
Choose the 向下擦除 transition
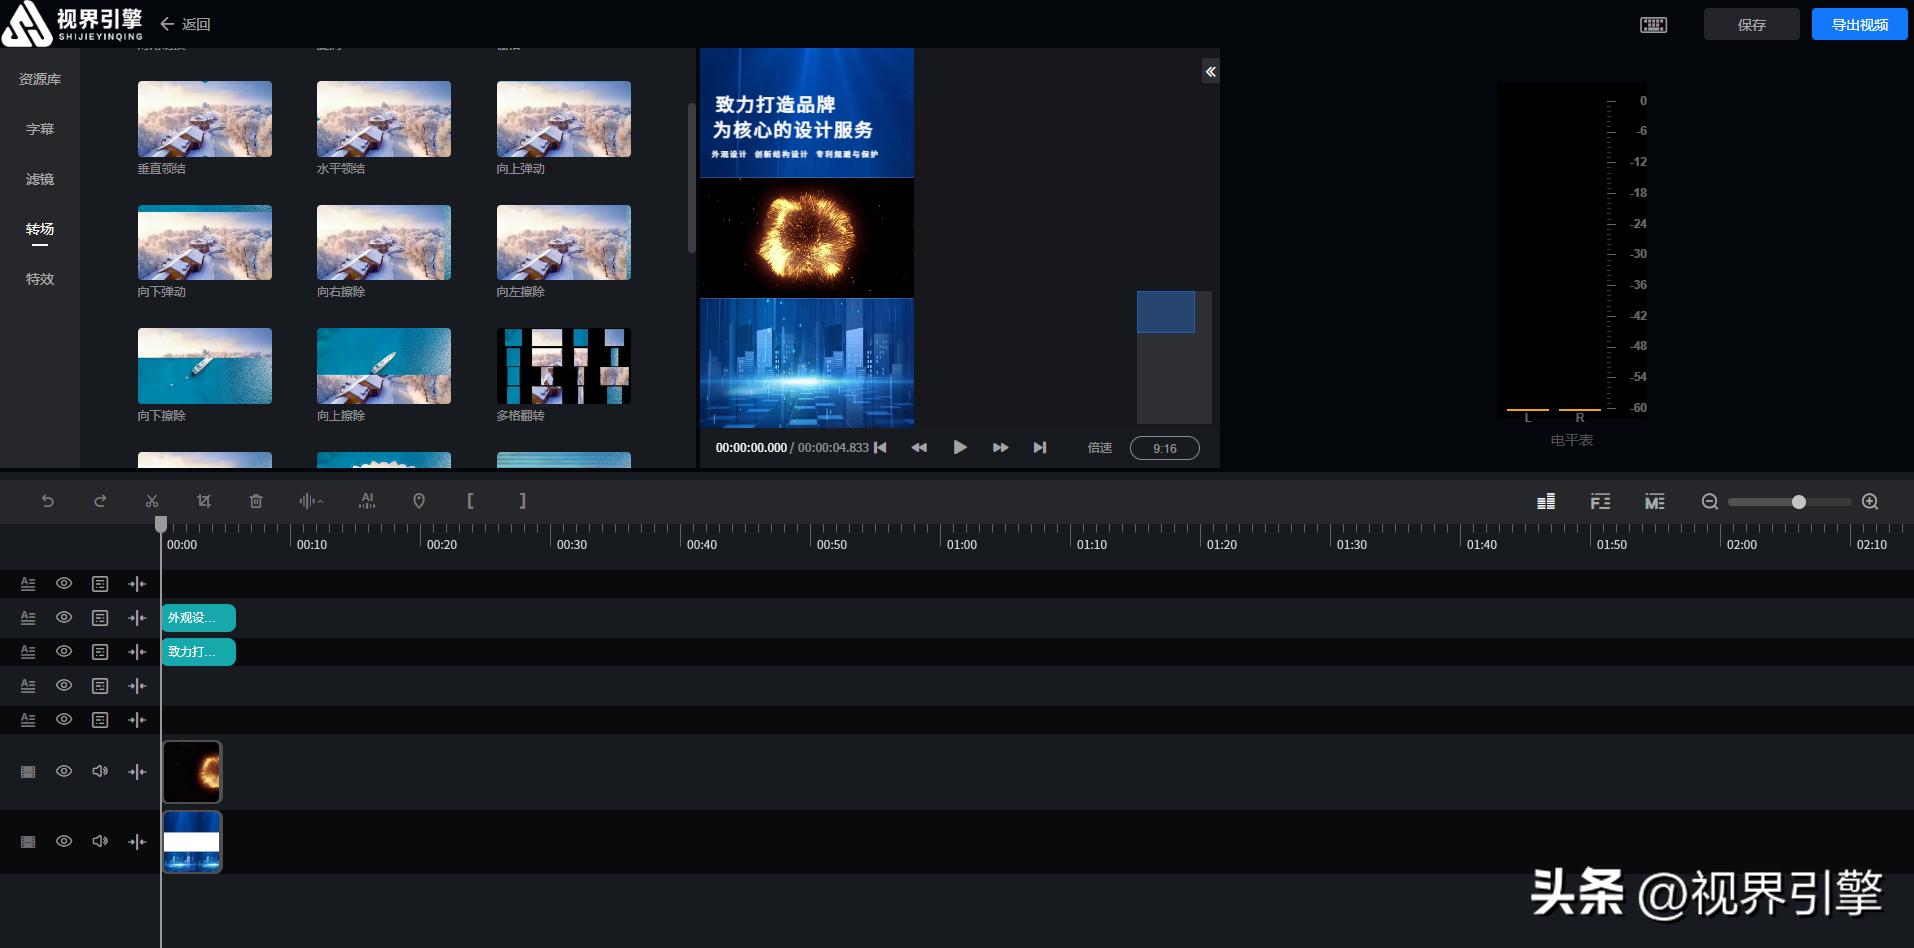point(205,366)
